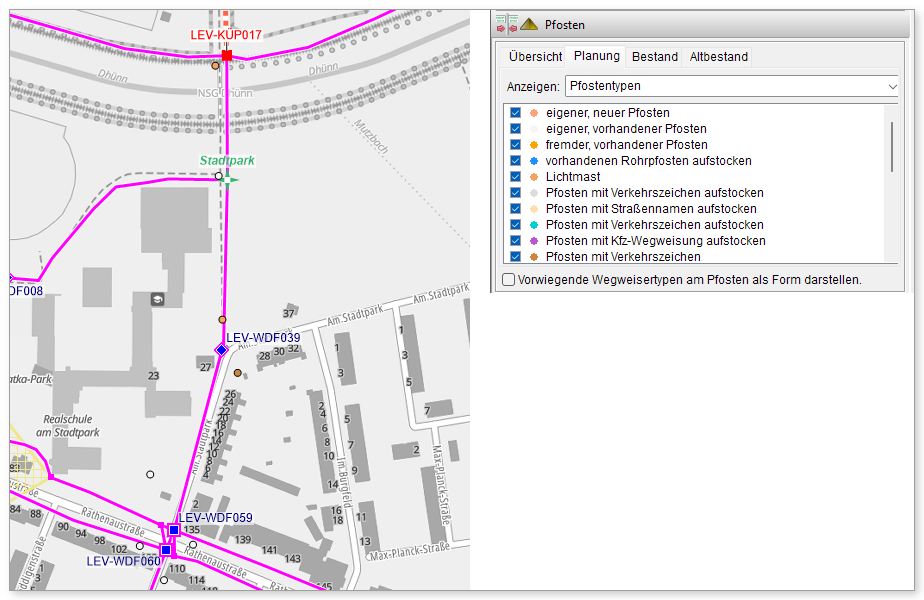This screenshot has height=600, width=924.
Task: Toggle the Lichtmast checkbox
Action: coord(516,176)
